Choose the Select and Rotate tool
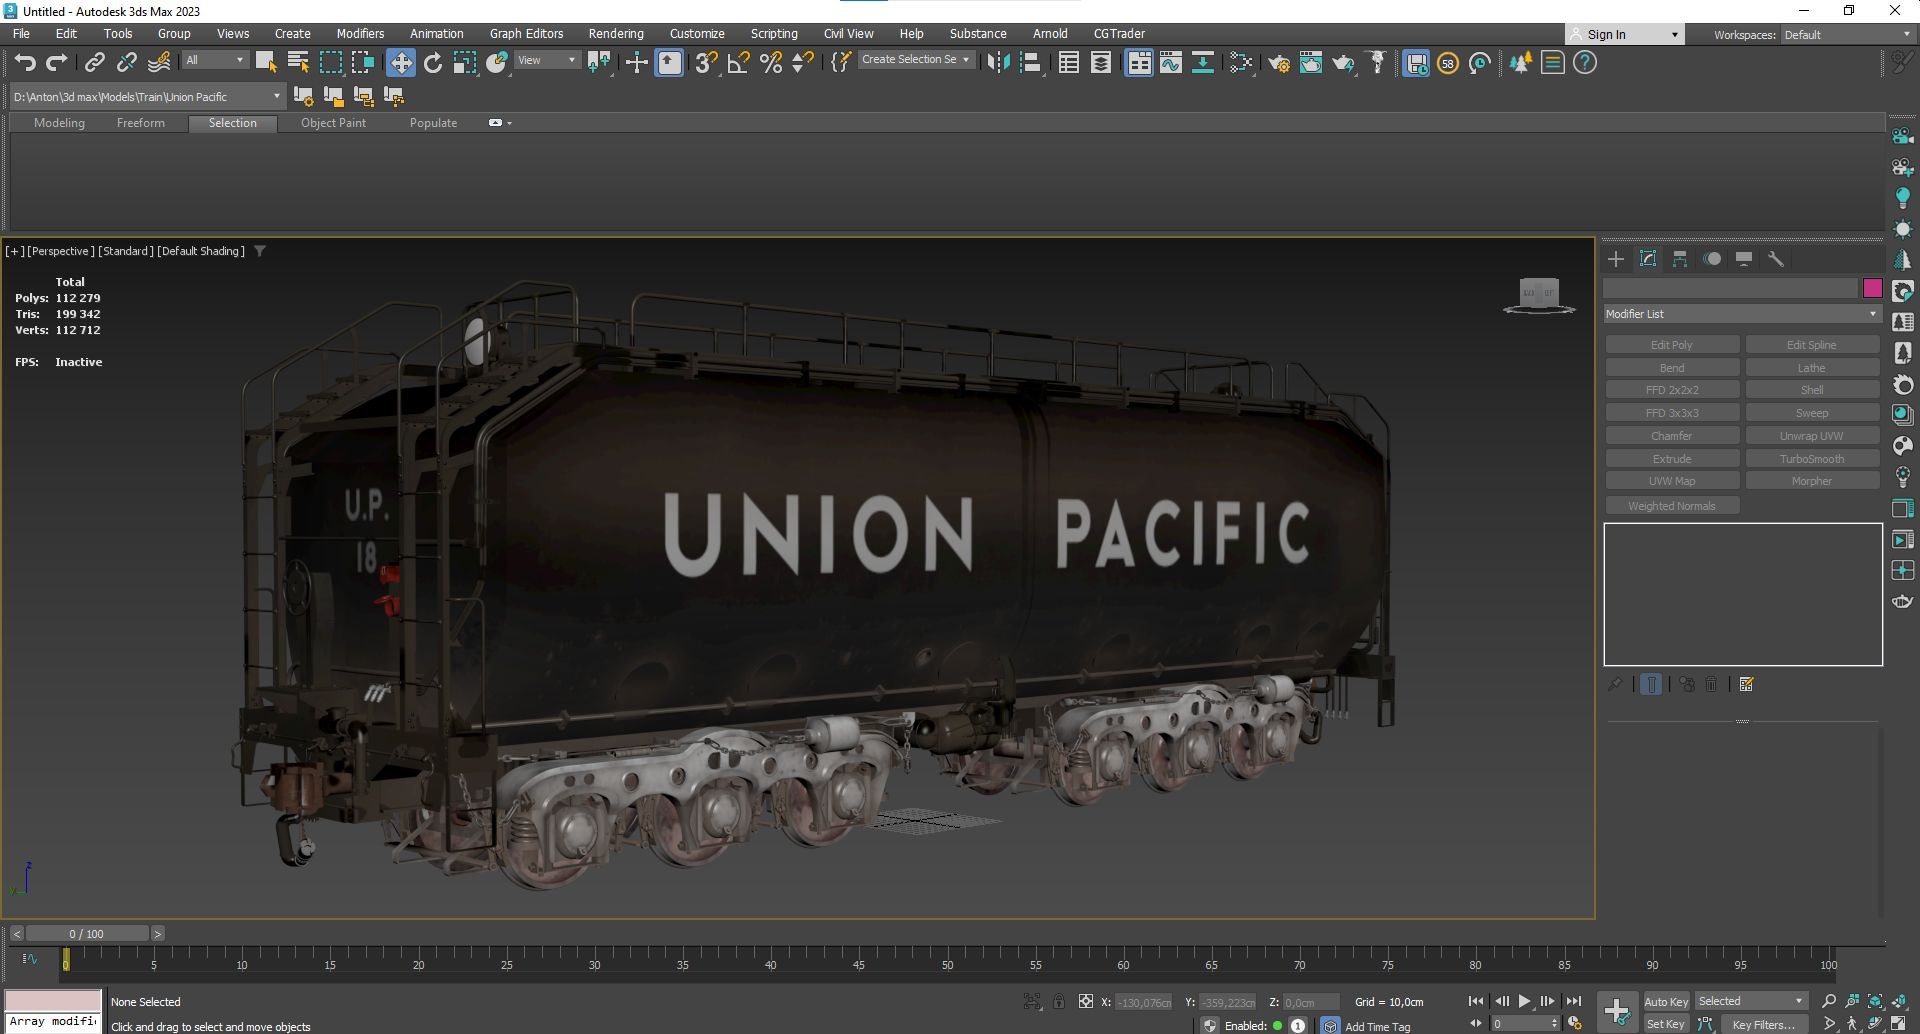The height and width of the screenshot is (1034, 1920). (433, 63)
